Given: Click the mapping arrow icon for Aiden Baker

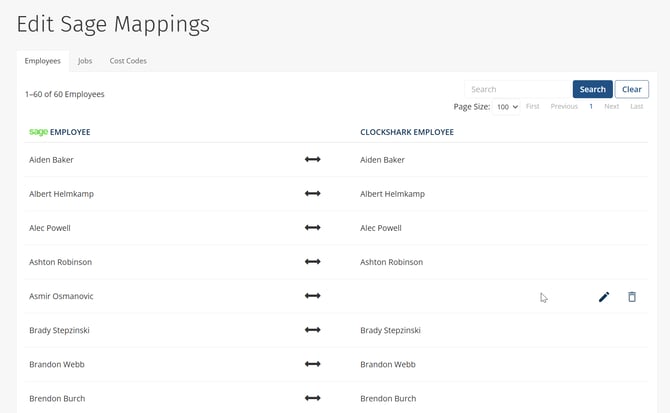Looking at the screenshot, I should 312,160.
